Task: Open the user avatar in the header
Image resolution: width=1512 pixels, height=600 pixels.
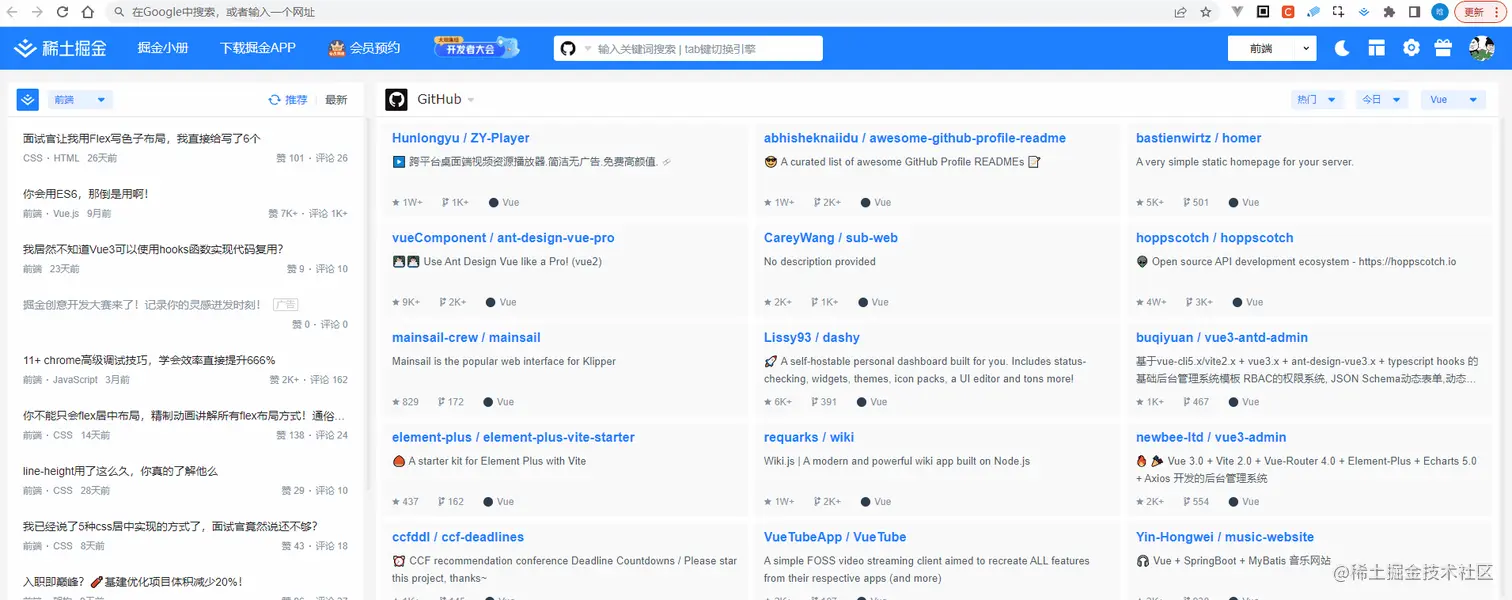Action: click(1481, 48)
